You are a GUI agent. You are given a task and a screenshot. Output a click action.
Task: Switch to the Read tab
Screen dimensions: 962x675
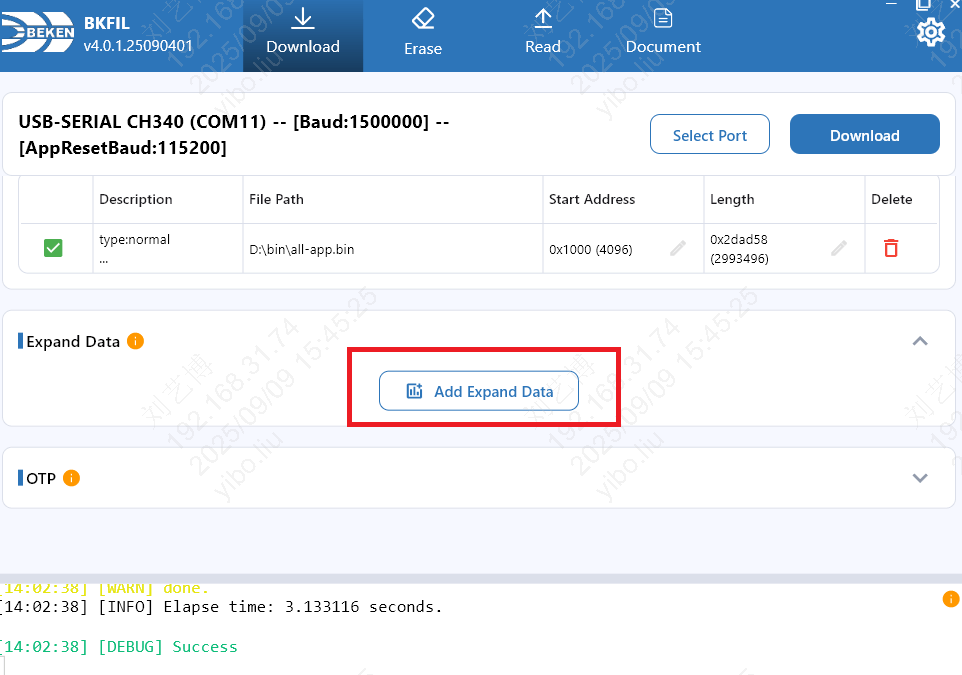pos(543,35)
